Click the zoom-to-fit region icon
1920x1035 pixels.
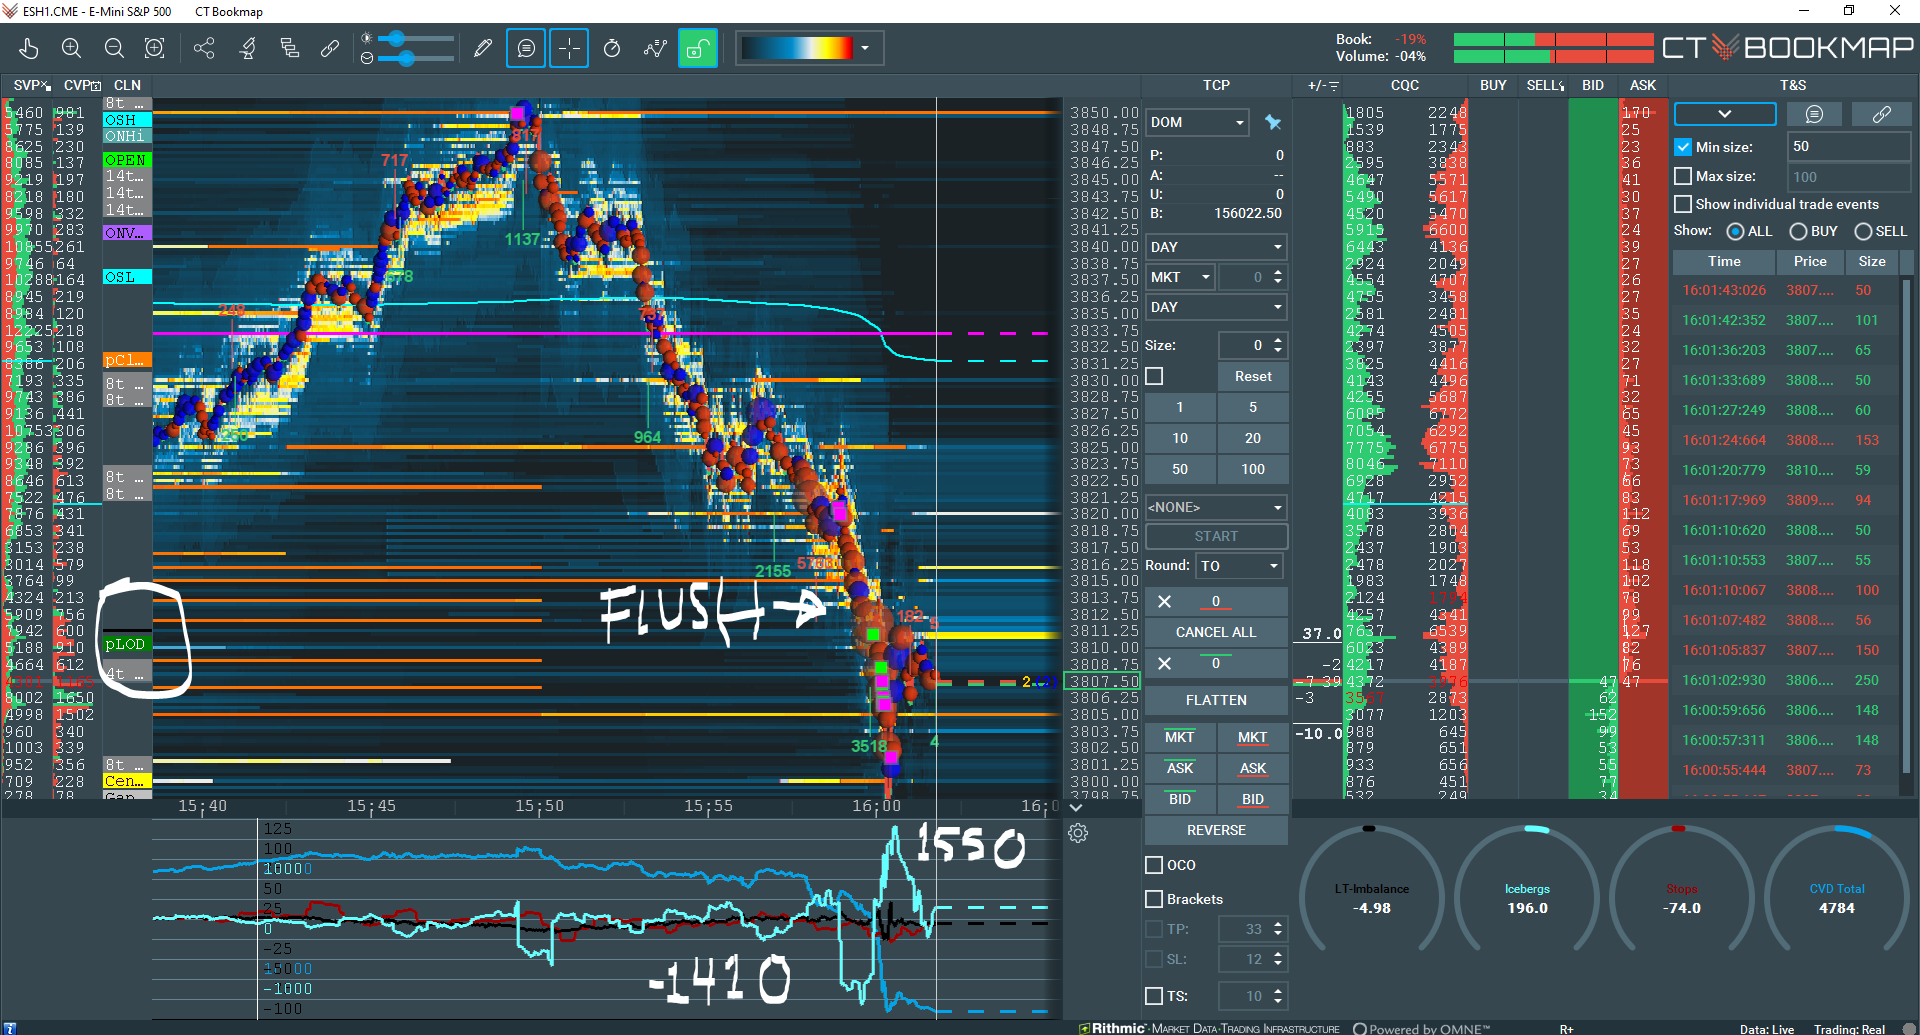click(x=155, y=48)
